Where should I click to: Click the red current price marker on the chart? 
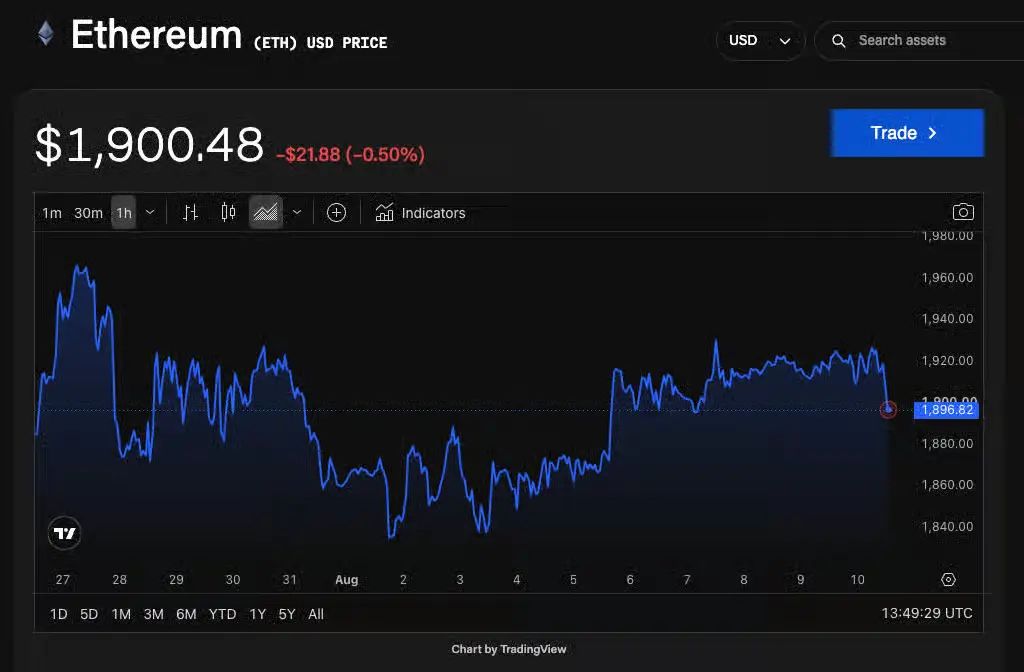point(888,409)
